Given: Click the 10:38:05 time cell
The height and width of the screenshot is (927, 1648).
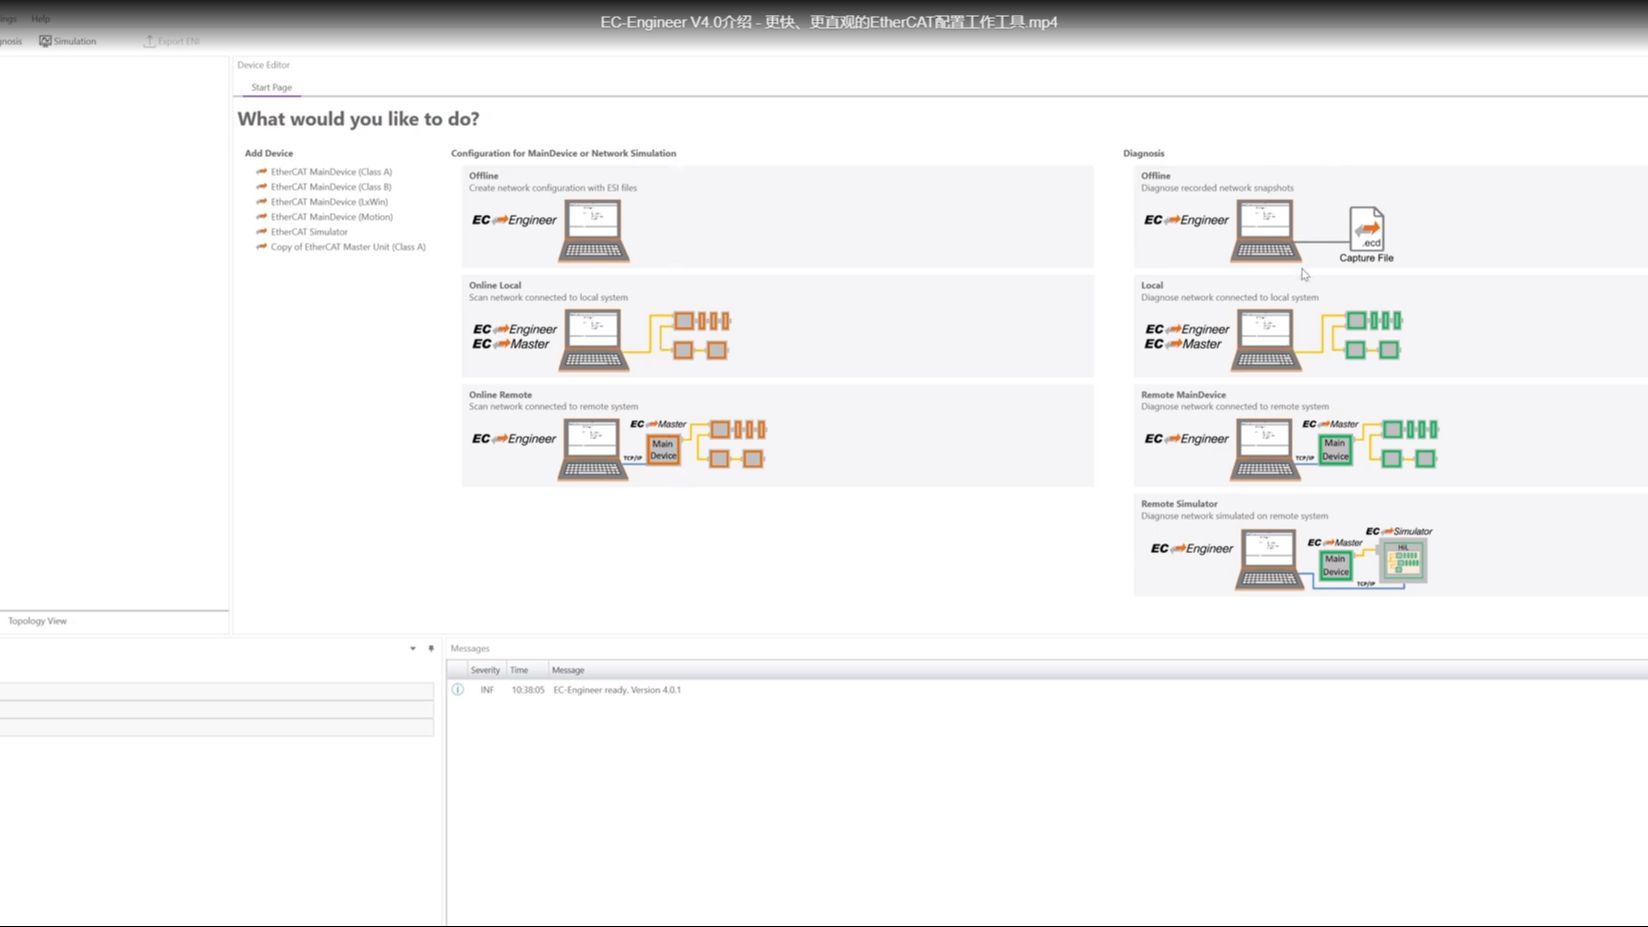Looking at the screenshot, I should (x=528, y=690).
